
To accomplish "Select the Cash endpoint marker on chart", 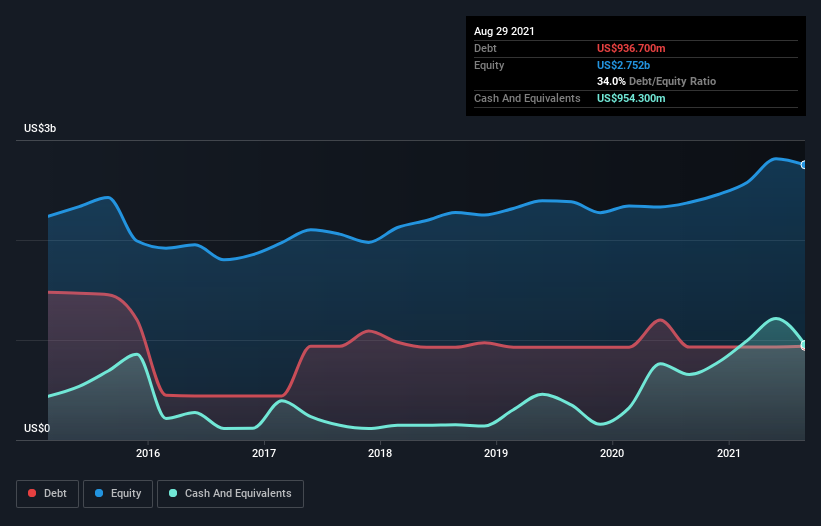I will [x=804, y=345].
